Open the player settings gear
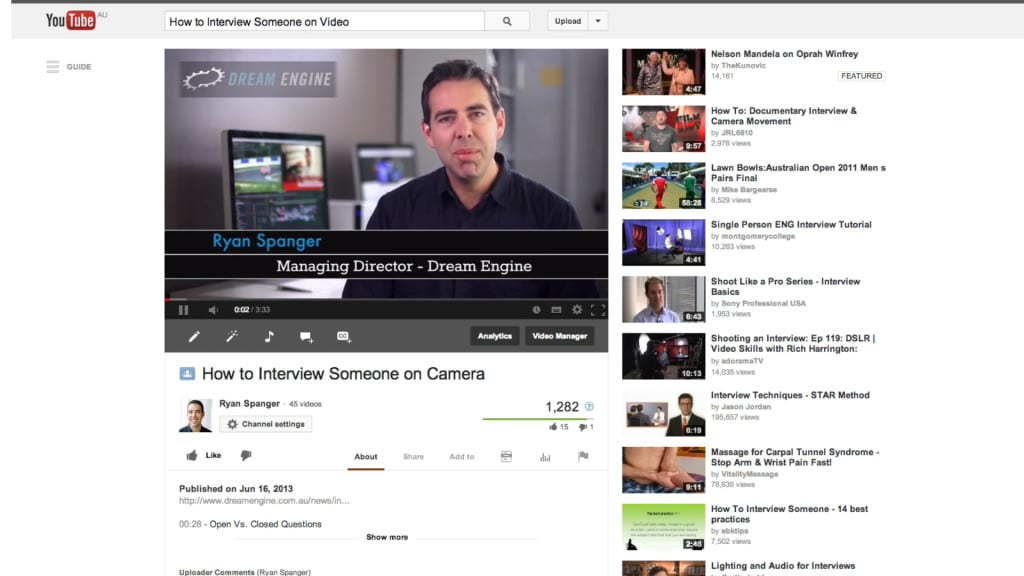This screenshot has height=576, width=1024. (577, 310)
